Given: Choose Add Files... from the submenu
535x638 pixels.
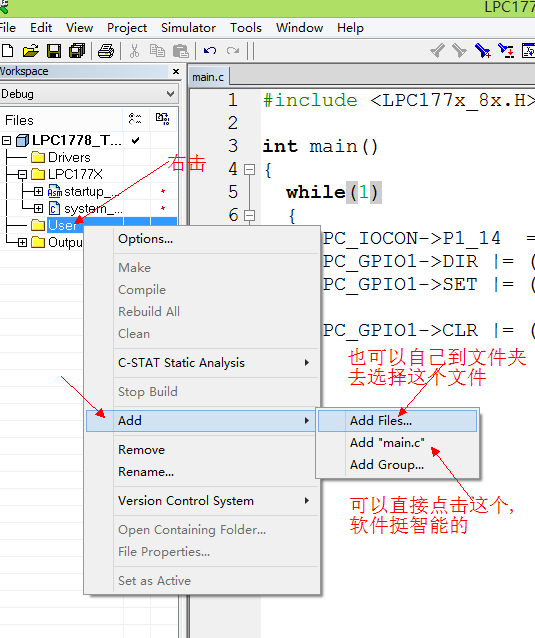Looking at the screenshot, I should [x=397, y=420].
